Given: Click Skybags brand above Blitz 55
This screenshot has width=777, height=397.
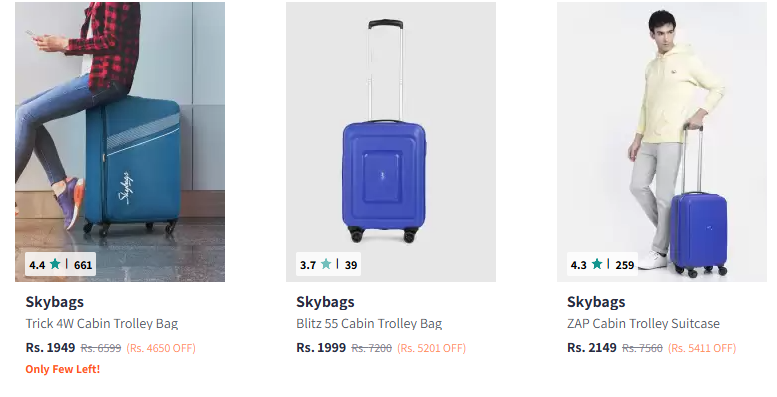Looking at the screenshot, I should [x=325, y=302].
